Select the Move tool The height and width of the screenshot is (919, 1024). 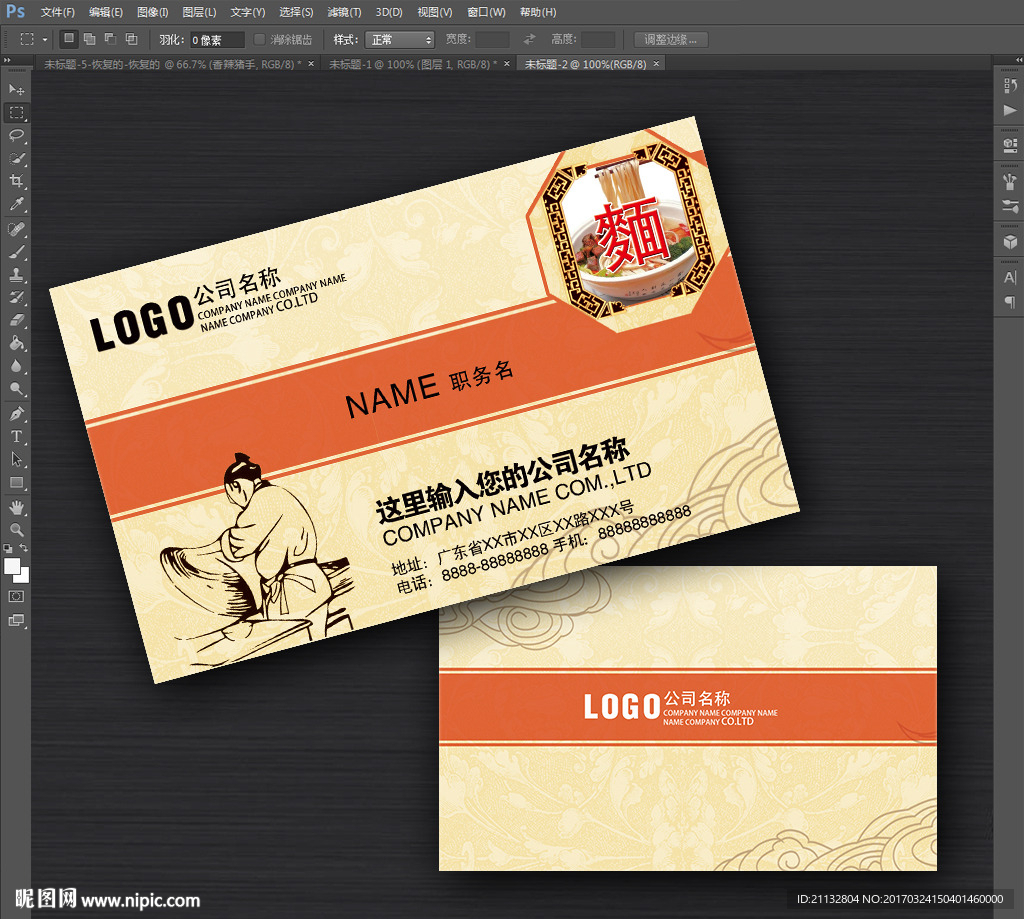tap(16, 89)
